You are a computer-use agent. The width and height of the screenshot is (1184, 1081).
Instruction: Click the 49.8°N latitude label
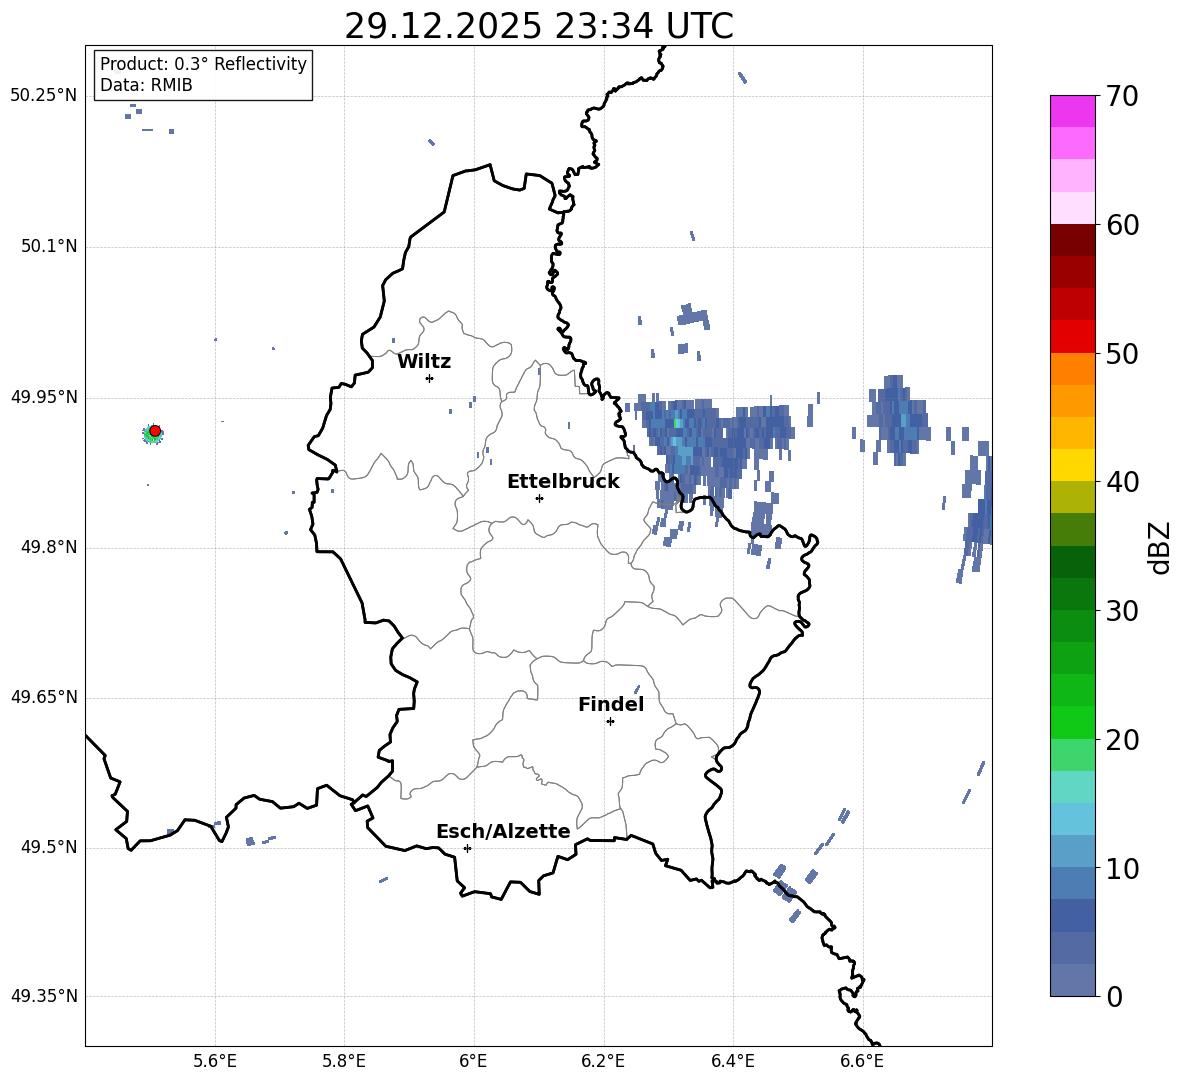click(49, 547)
